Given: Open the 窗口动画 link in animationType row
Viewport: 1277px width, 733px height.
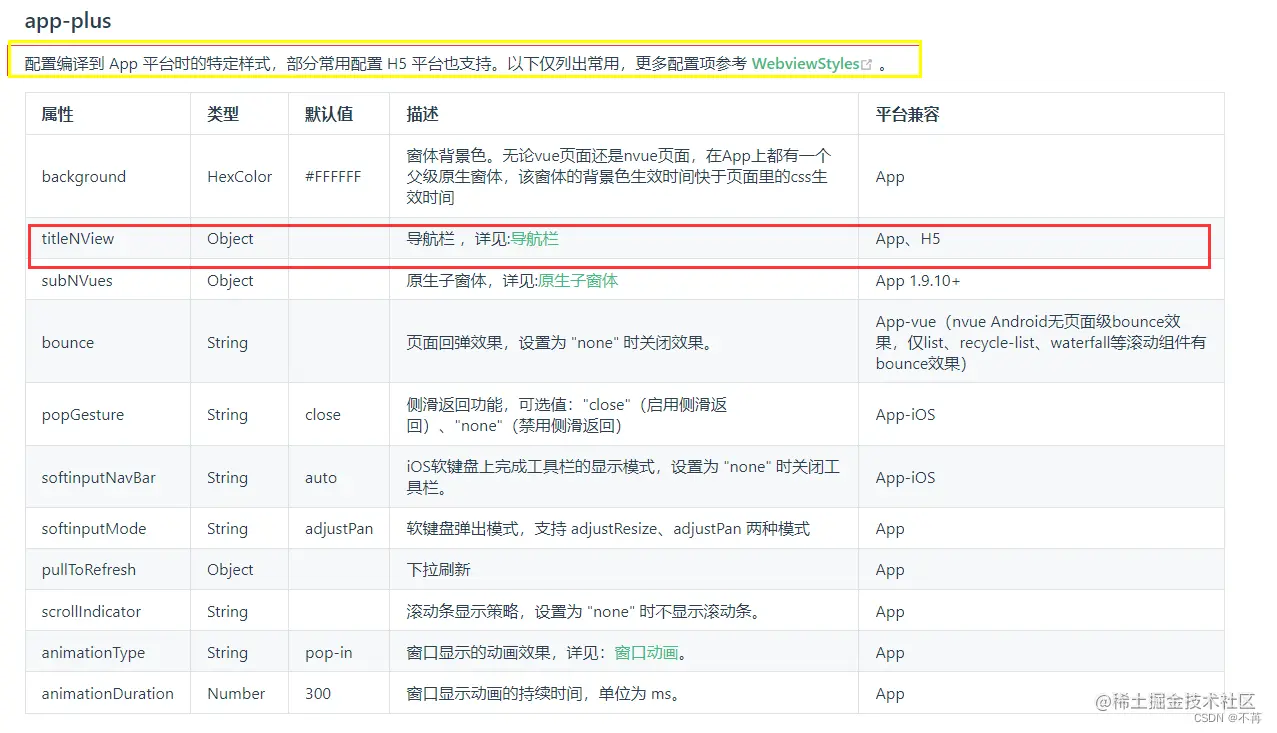Looking at the screenshot, I should [x=646, y=652].
